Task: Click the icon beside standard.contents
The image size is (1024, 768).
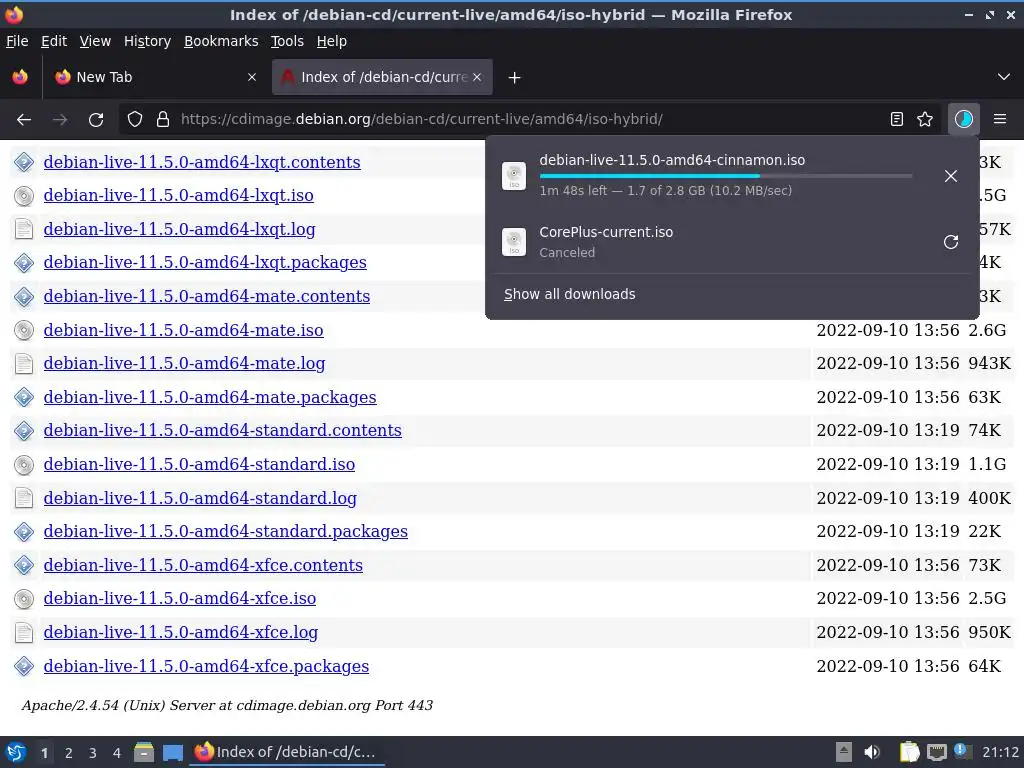Action: pos(24,431)
